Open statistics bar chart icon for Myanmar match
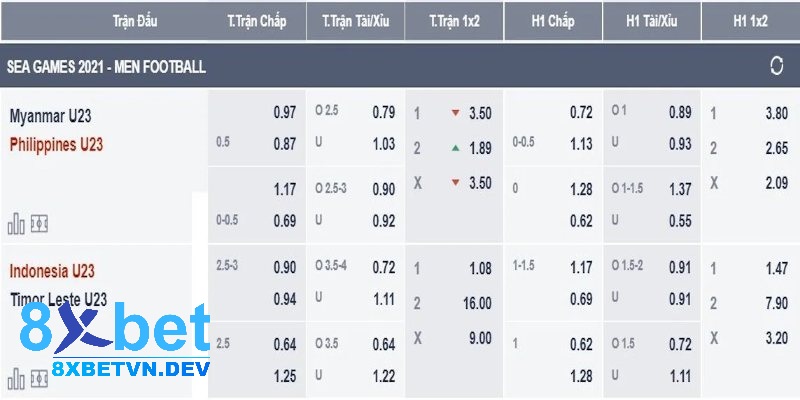Image resolution: width=800 pixels, height=400 pixels. tap(16, 223)
